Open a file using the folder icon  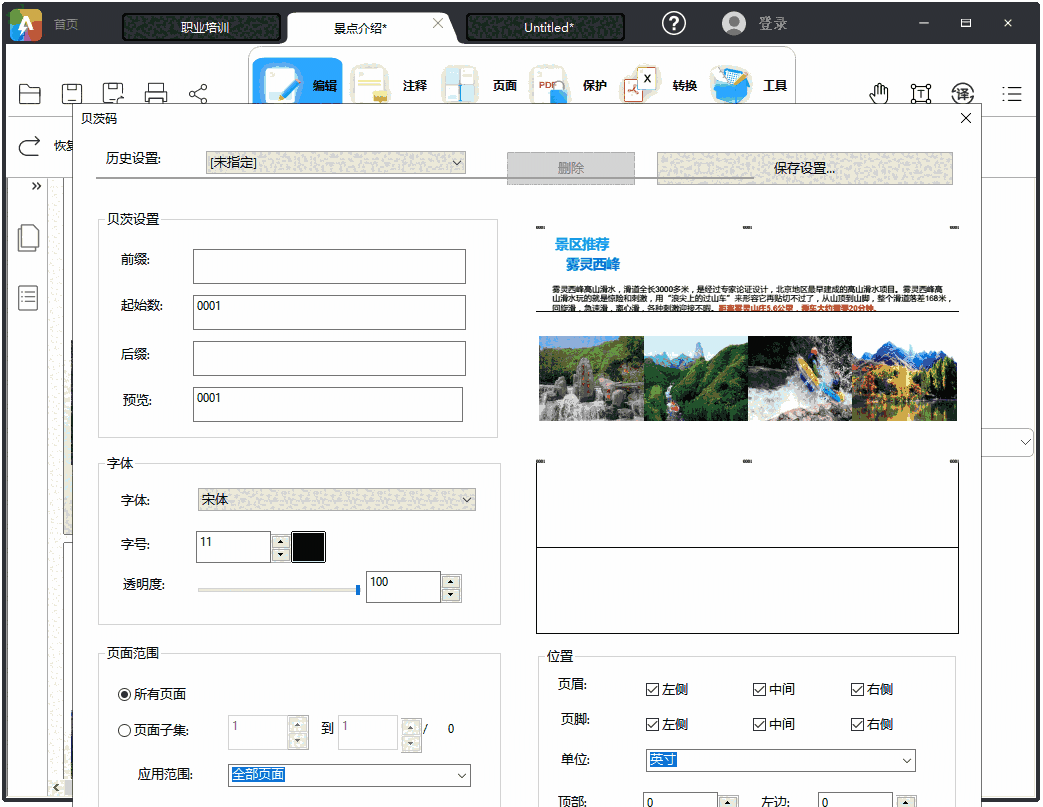pyautogui.click(x=29, y=93)
